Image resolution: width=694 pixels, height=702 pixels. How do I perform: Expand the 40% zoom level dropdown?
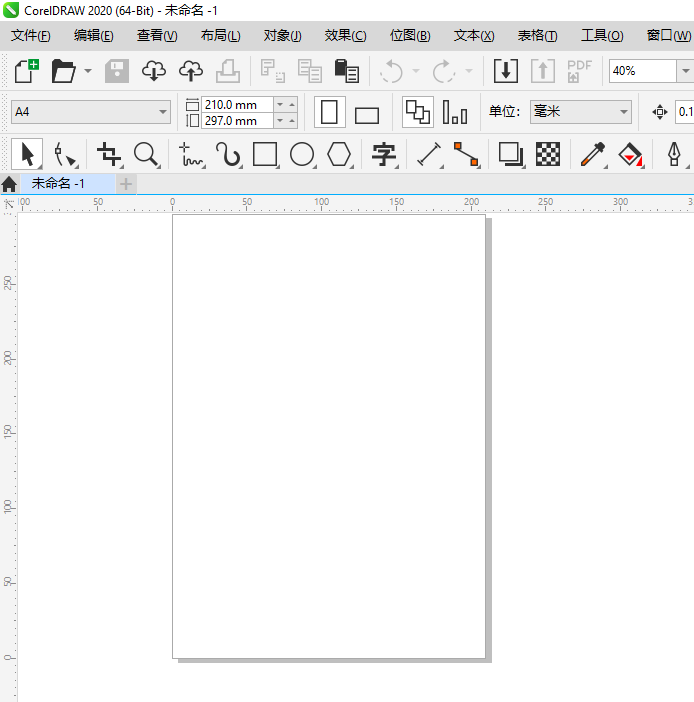pos(684,71)
